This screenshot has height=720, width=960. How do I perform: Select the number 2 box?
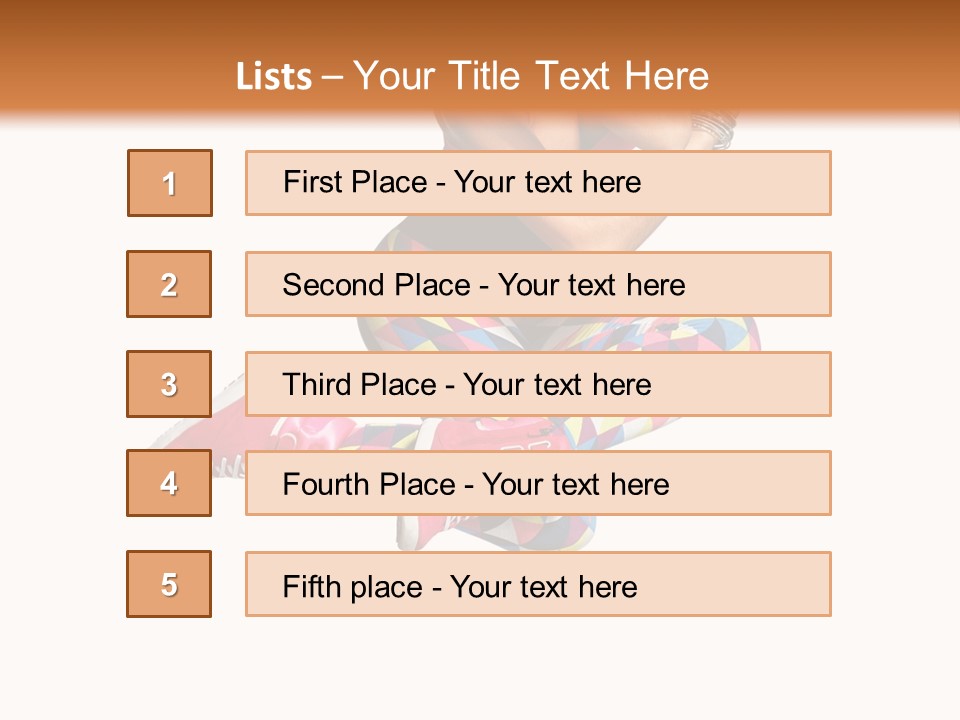point(169,284)
